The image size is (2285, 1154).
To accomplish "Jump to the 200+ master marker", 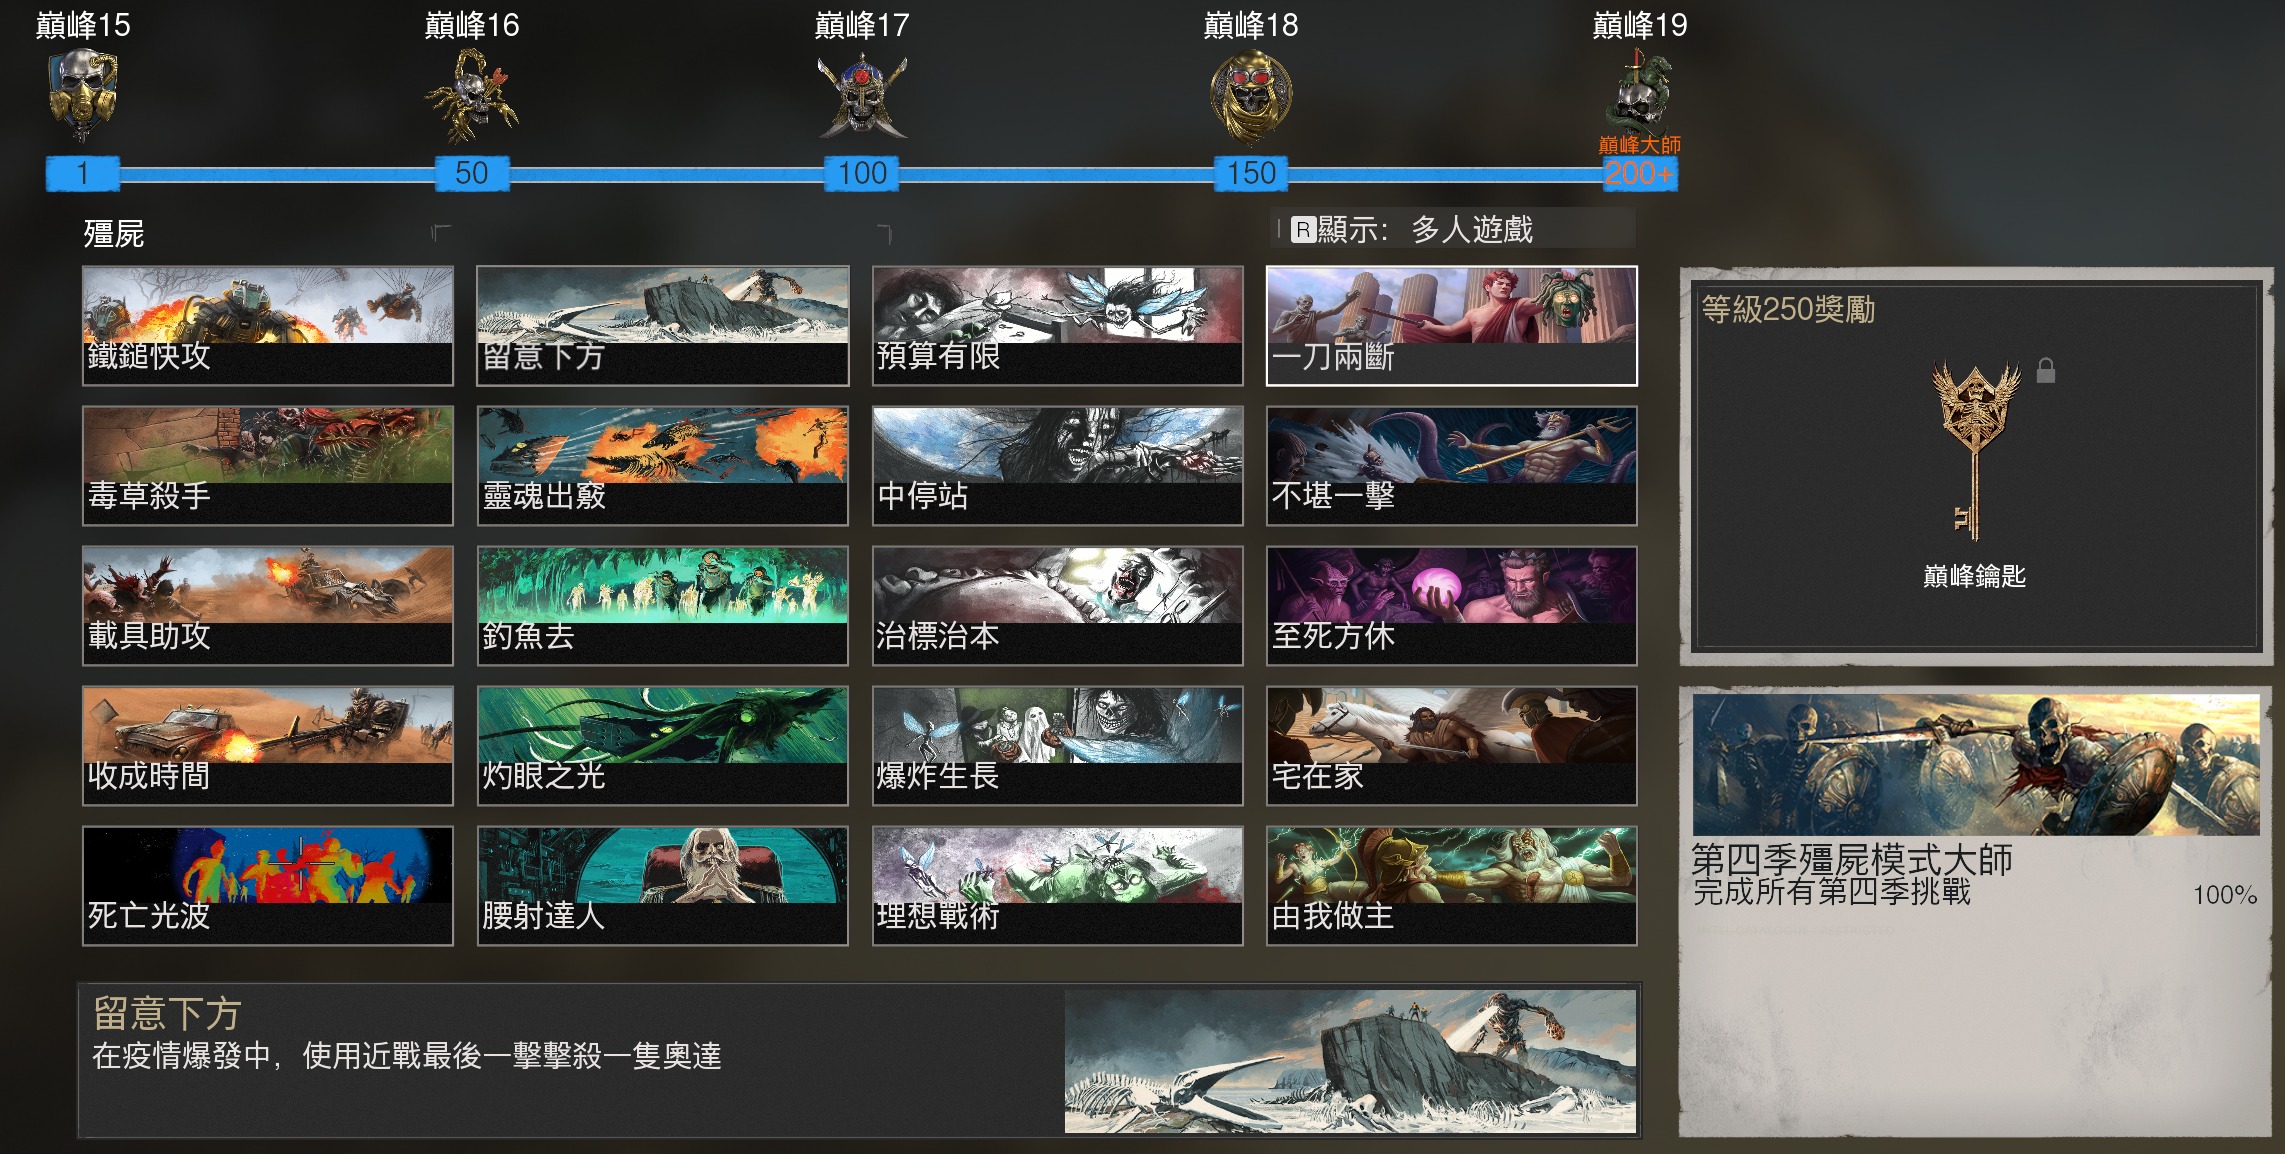I will coord(1640,173).
